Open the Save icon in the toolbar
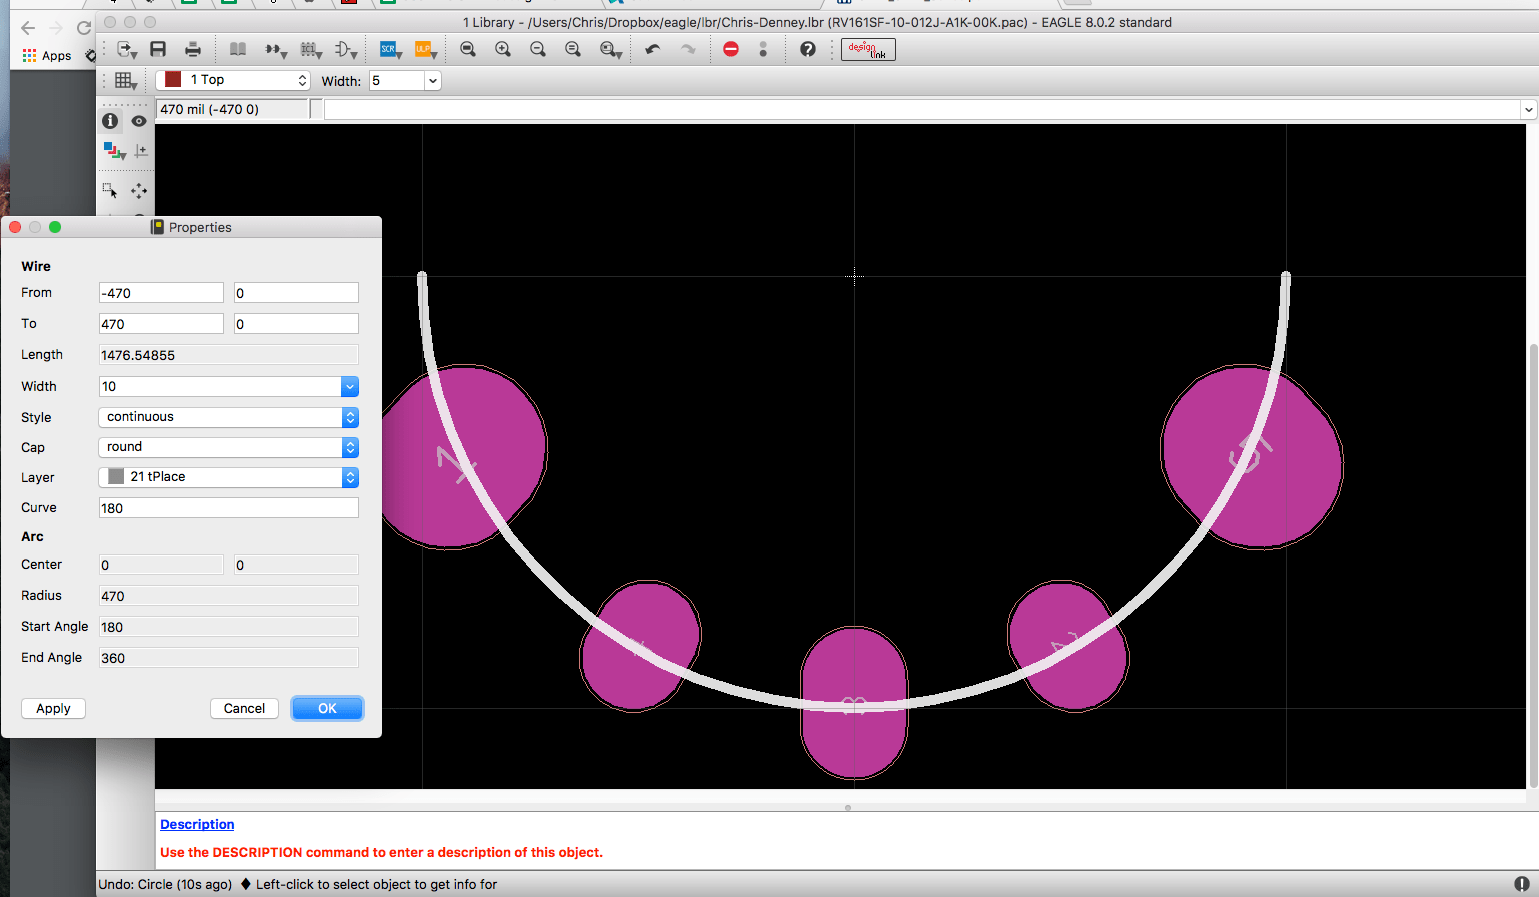Image resolution: width=1539 pixels, height=897 pixels. (158, 48)
